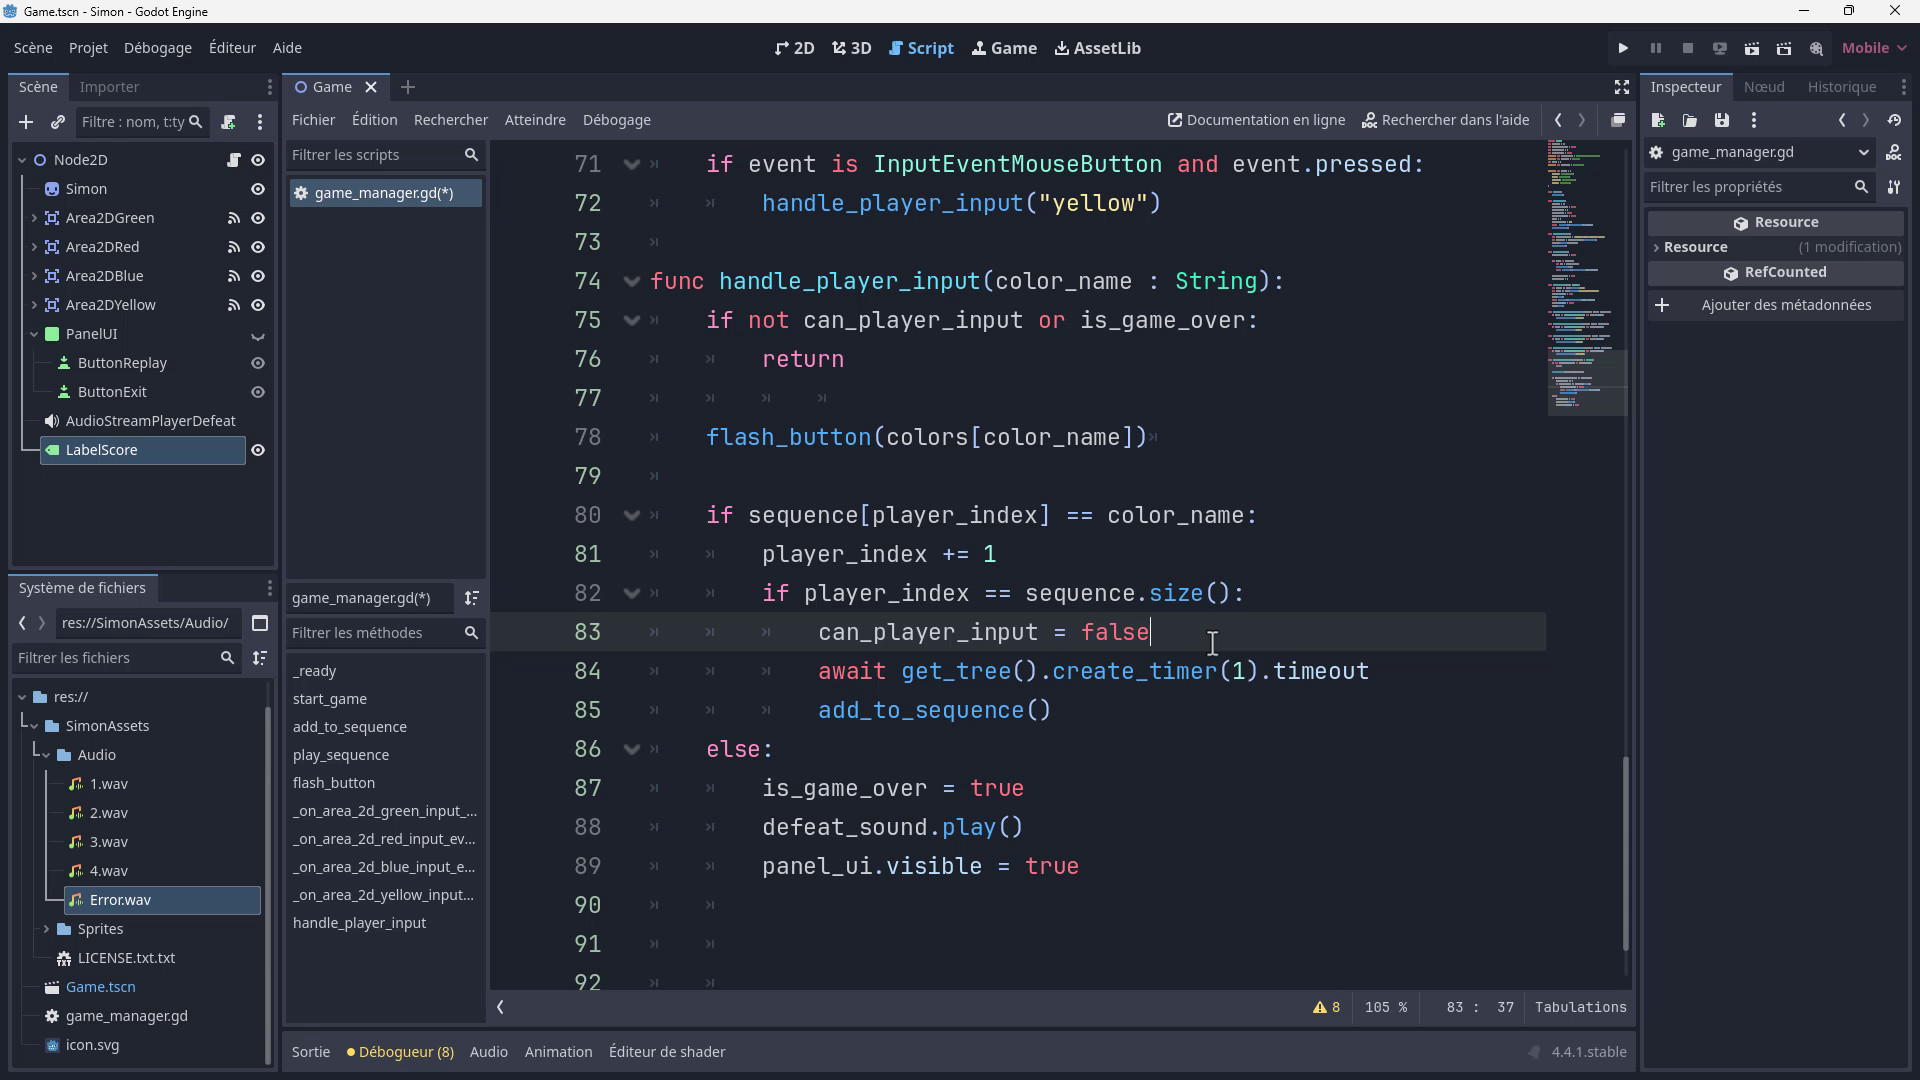Expand the Sprites folder in the file system
1920x1080 pixels.
(x=46, y=929)
